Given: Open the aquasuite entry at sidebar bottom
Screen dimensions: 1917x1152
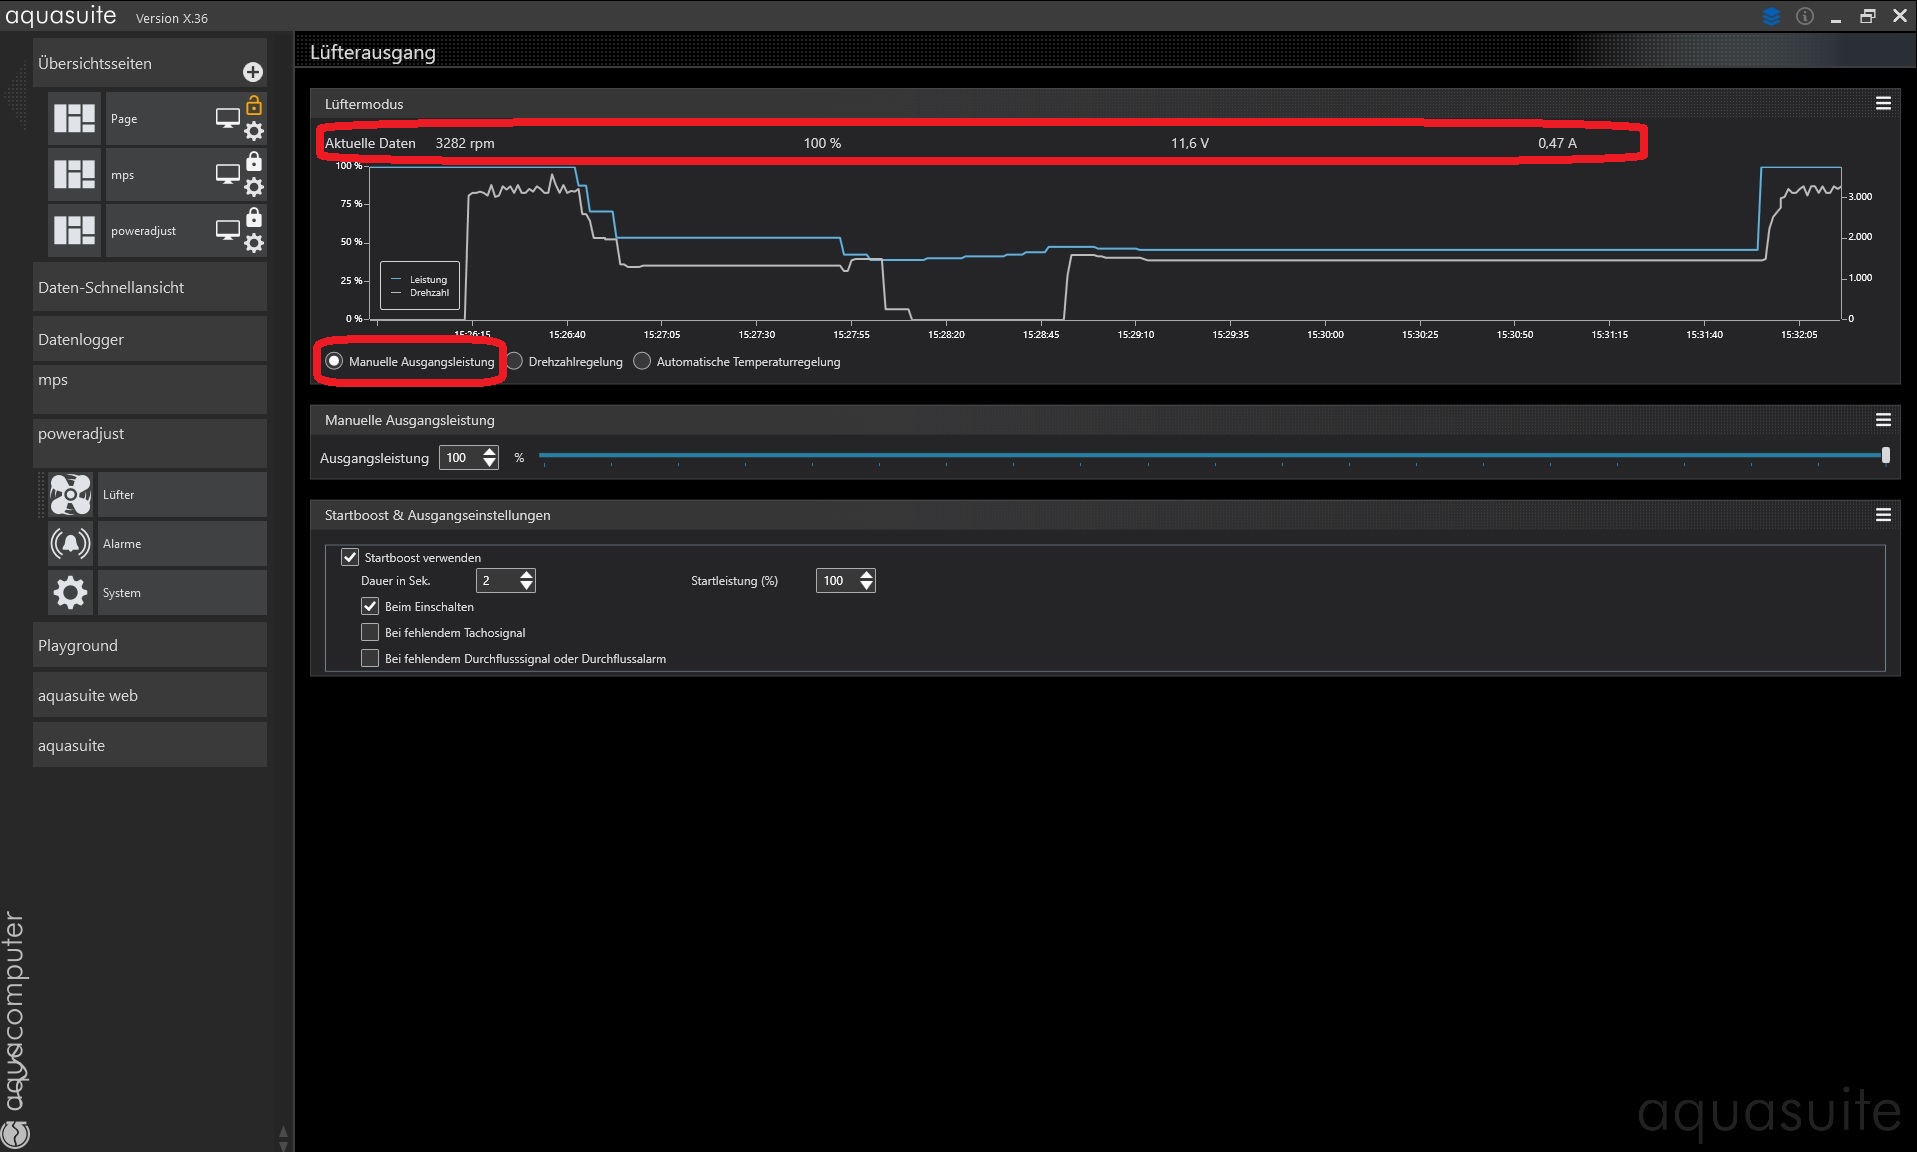Looking at the screenshot, I should 150,745.
